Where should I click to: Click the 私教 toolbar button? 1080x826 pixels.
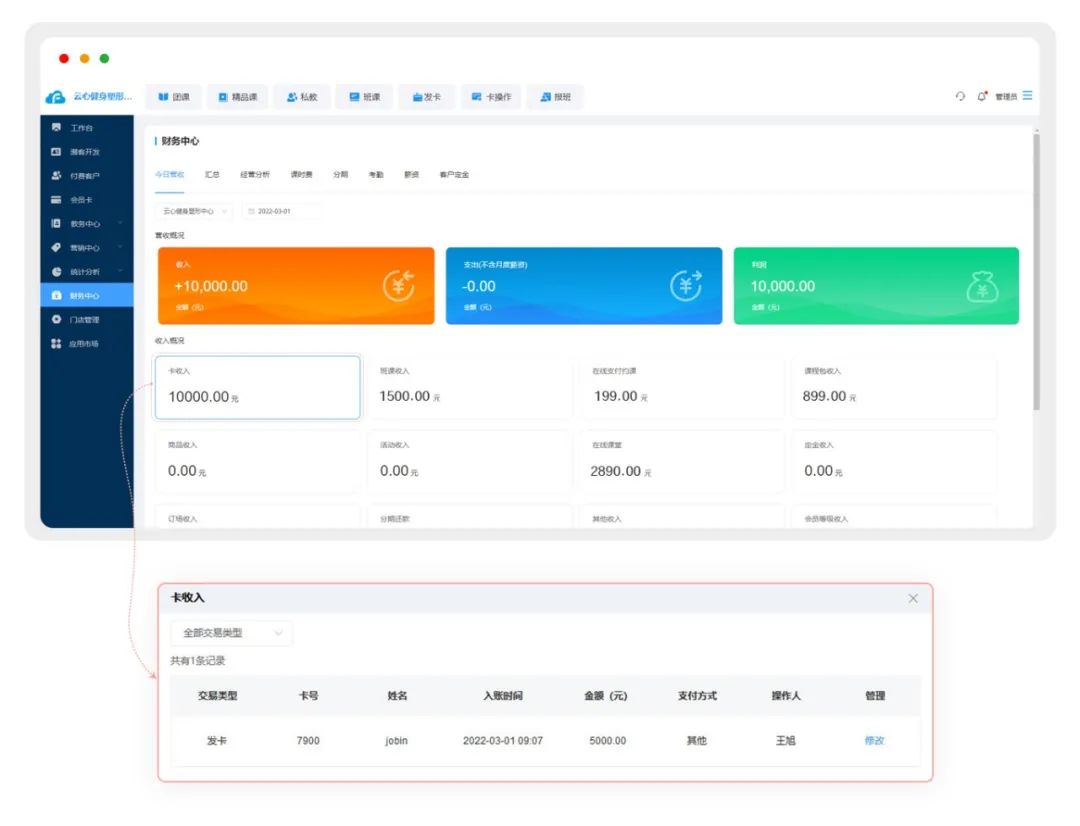302,97
